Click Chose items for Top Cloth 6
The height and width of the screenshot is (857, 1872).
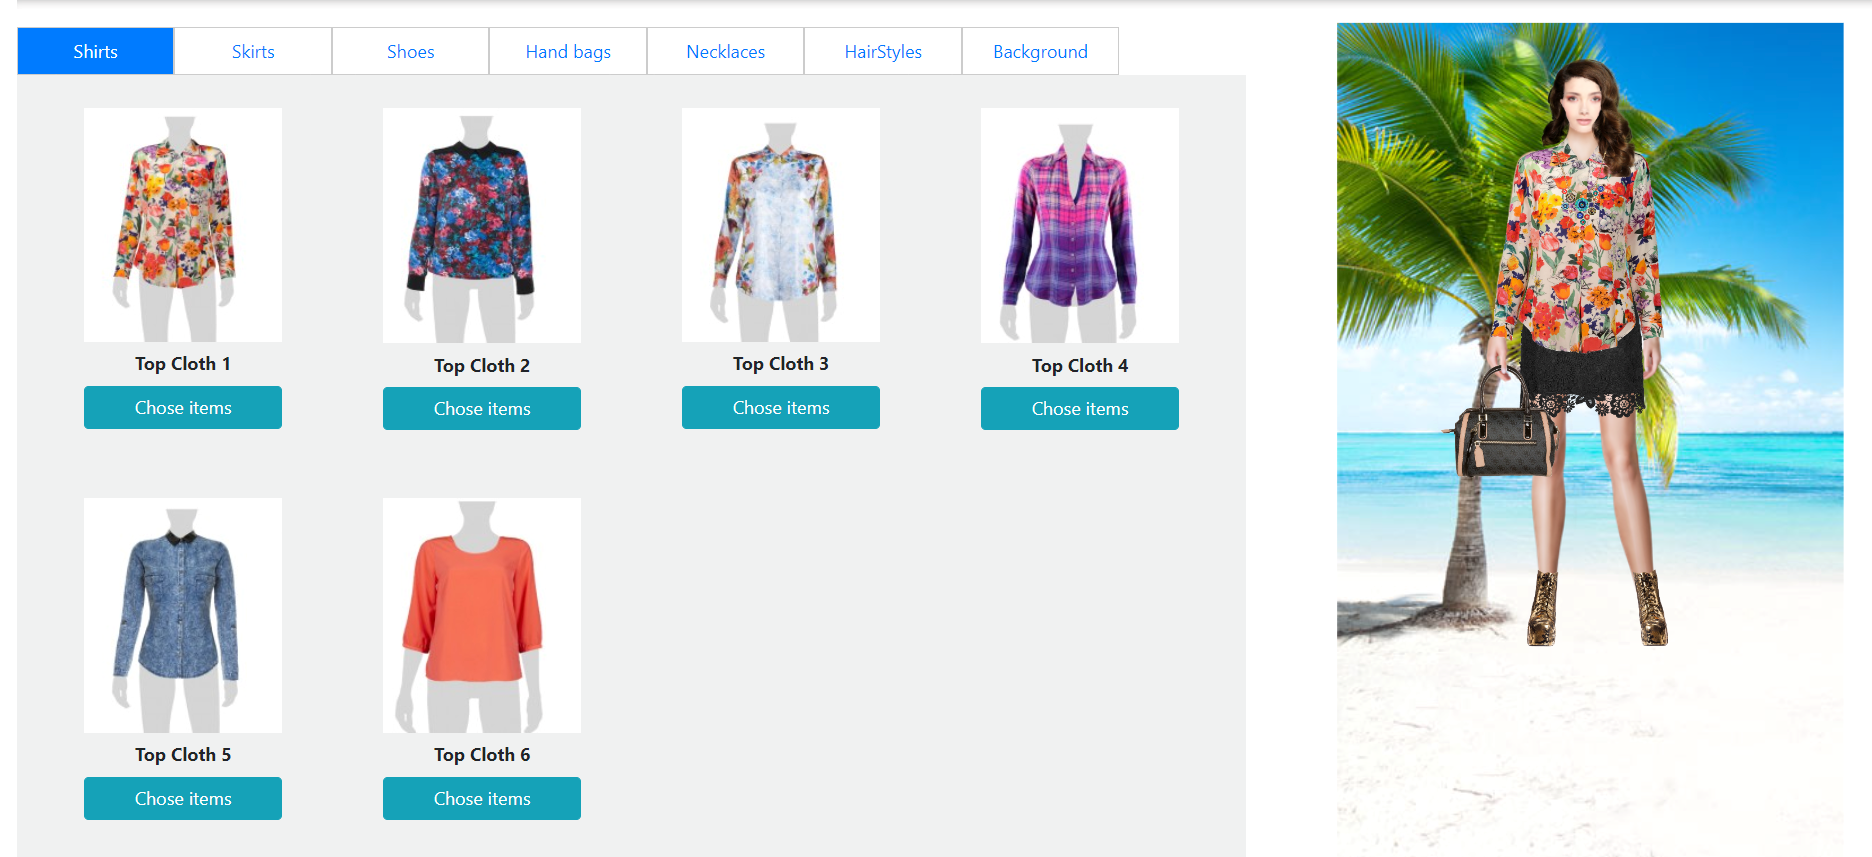(482, 798)
